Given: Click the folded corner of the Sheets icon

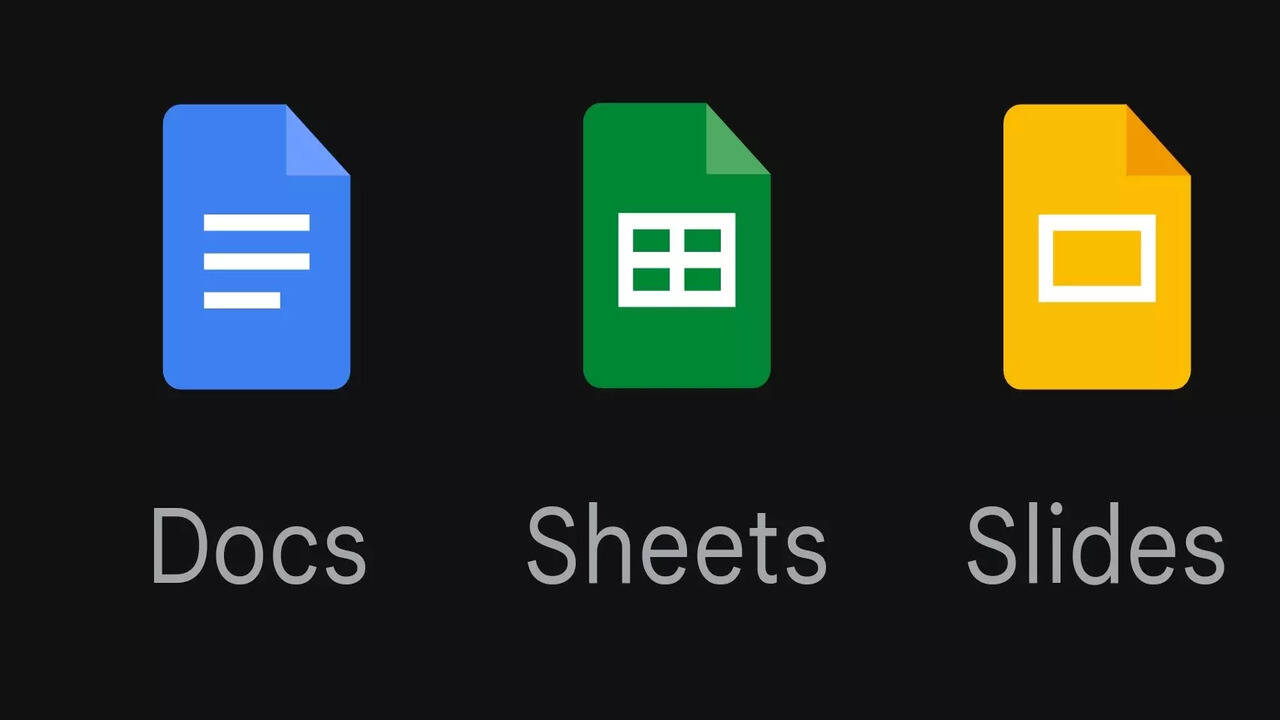Looking at the screenshot, I should click(x=739, y=140).
